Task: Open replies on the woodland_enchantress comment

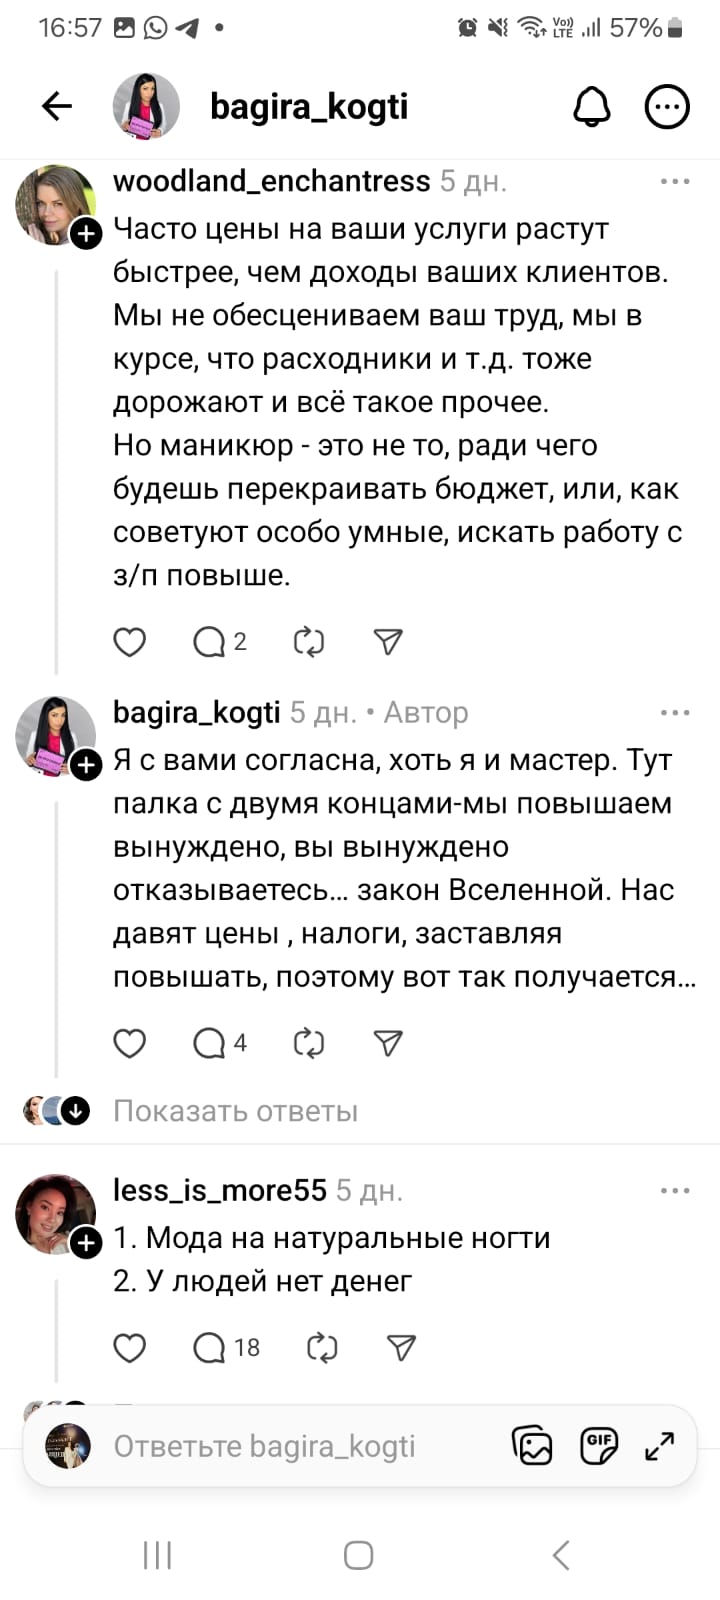Action: [x=219, y=642]
